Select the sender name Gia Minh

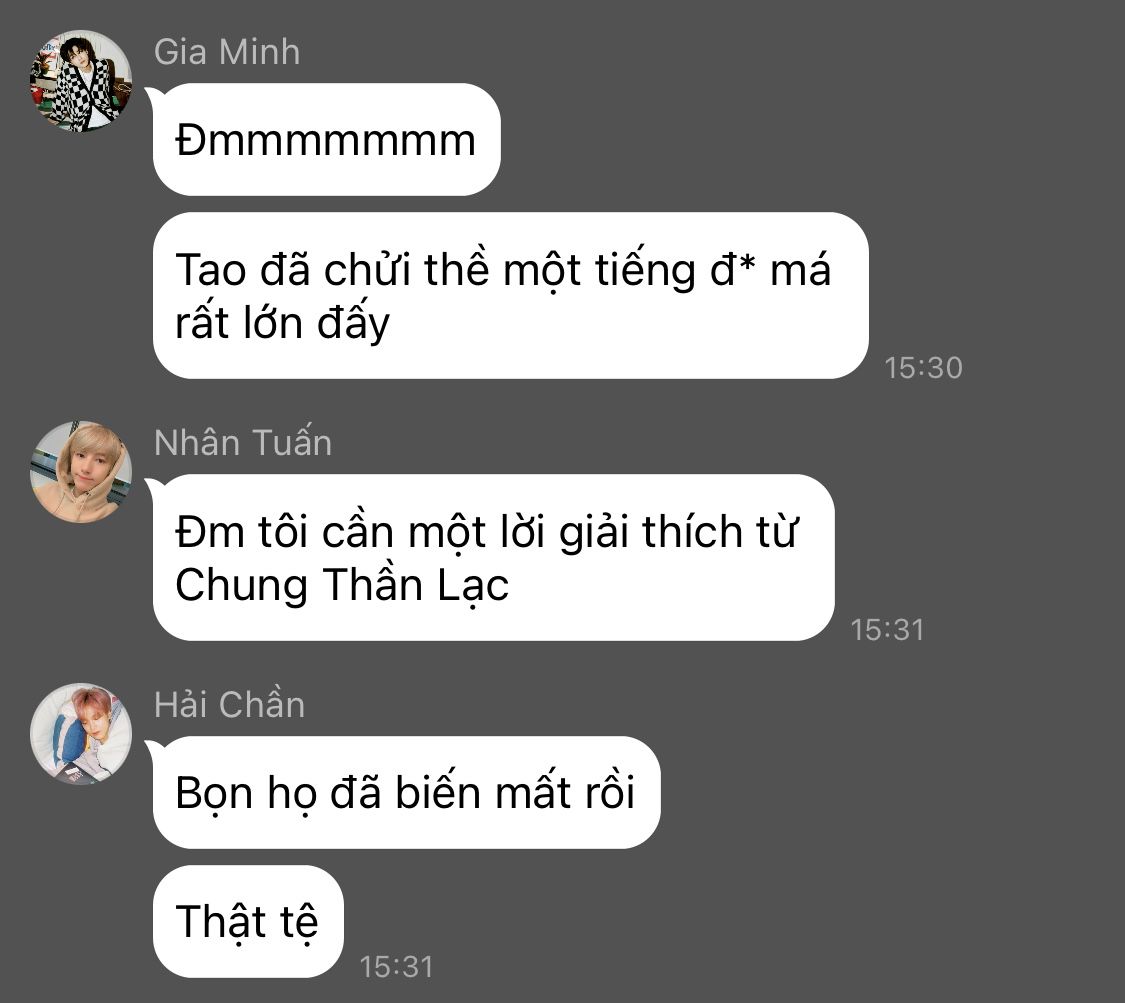(x=227, y=52)
